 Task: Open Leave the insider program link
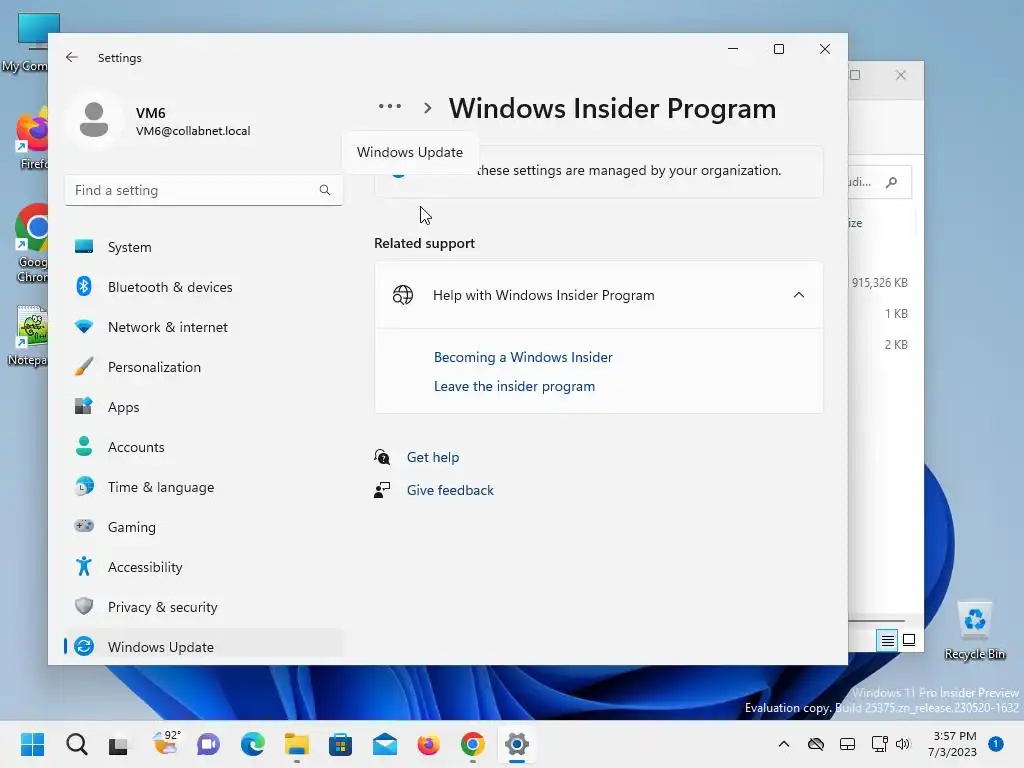point(514,386)
